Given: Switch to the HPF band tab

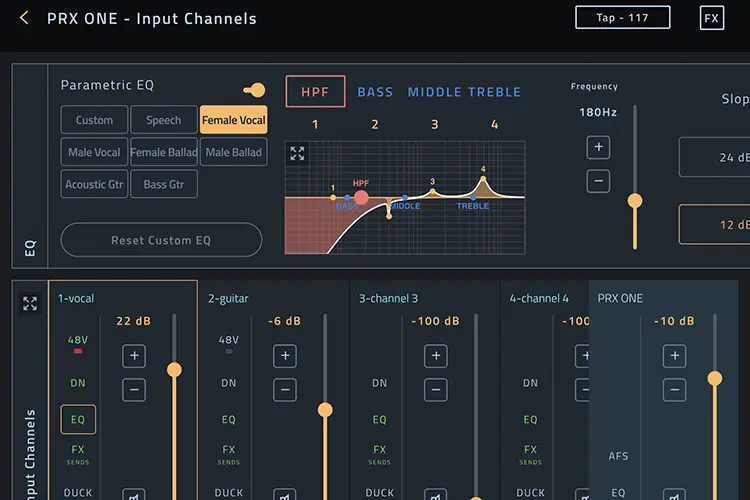Looking at the screenshot, I should click(315, 91).
